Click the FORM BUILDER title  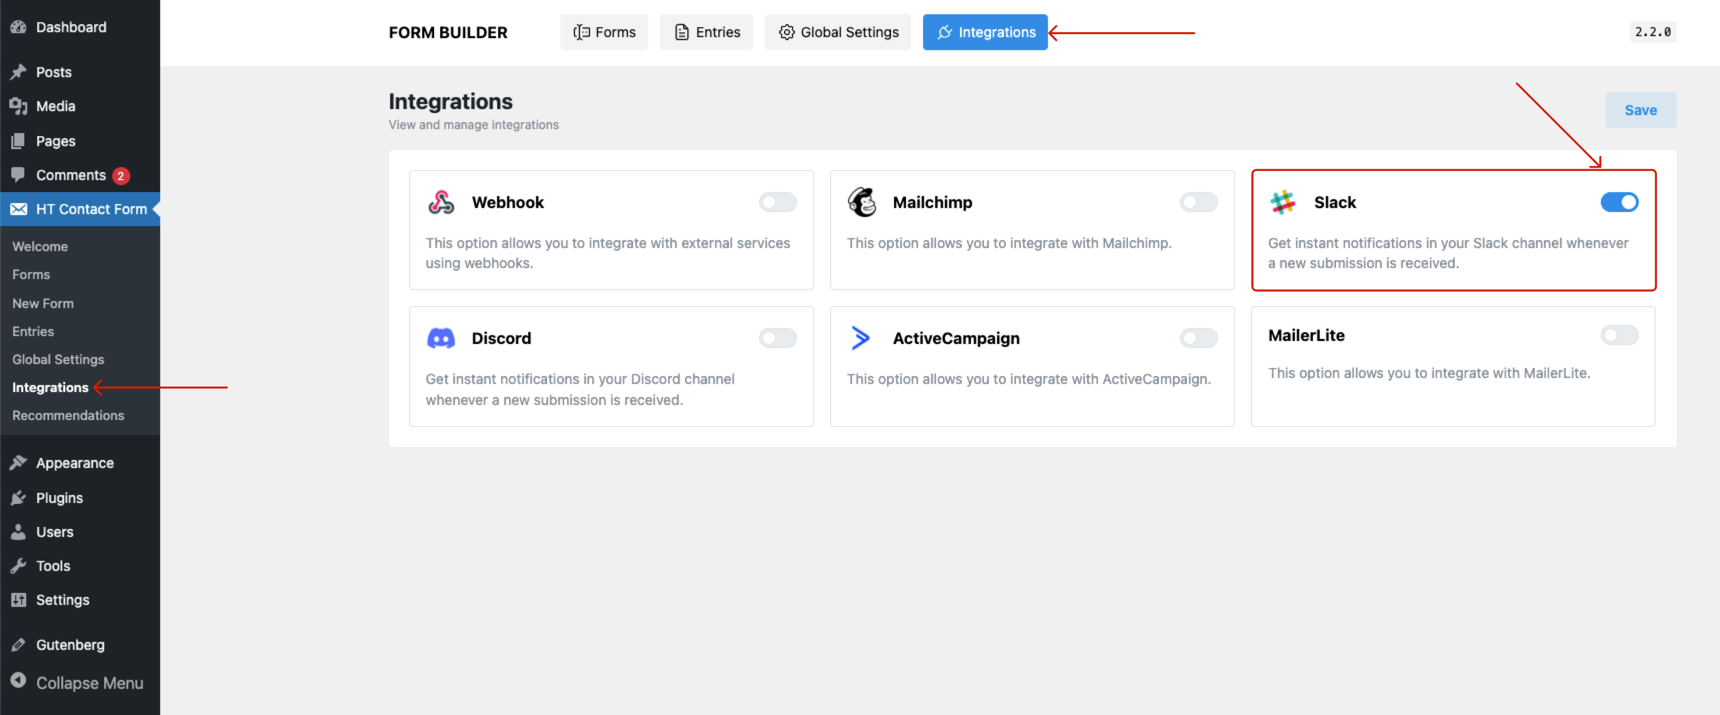(448, 33)
